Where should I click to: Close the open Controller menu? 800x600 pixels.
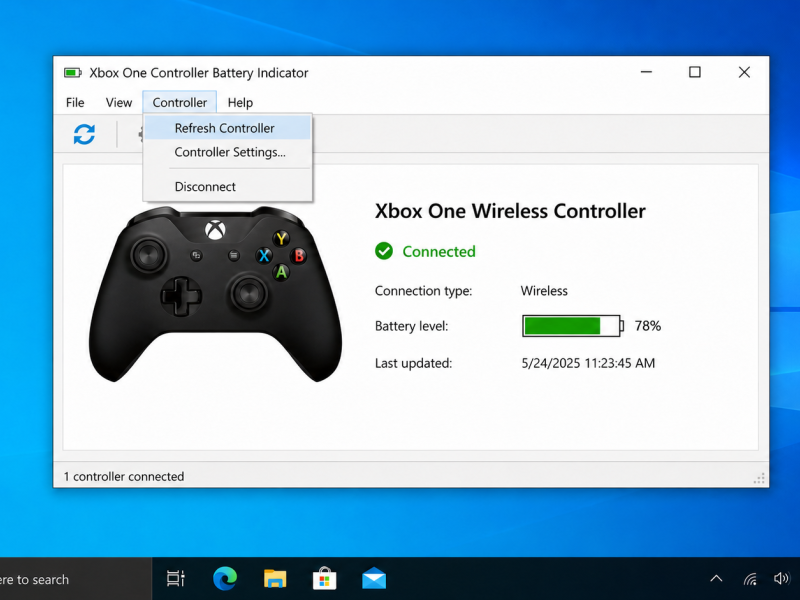point(180,103)
